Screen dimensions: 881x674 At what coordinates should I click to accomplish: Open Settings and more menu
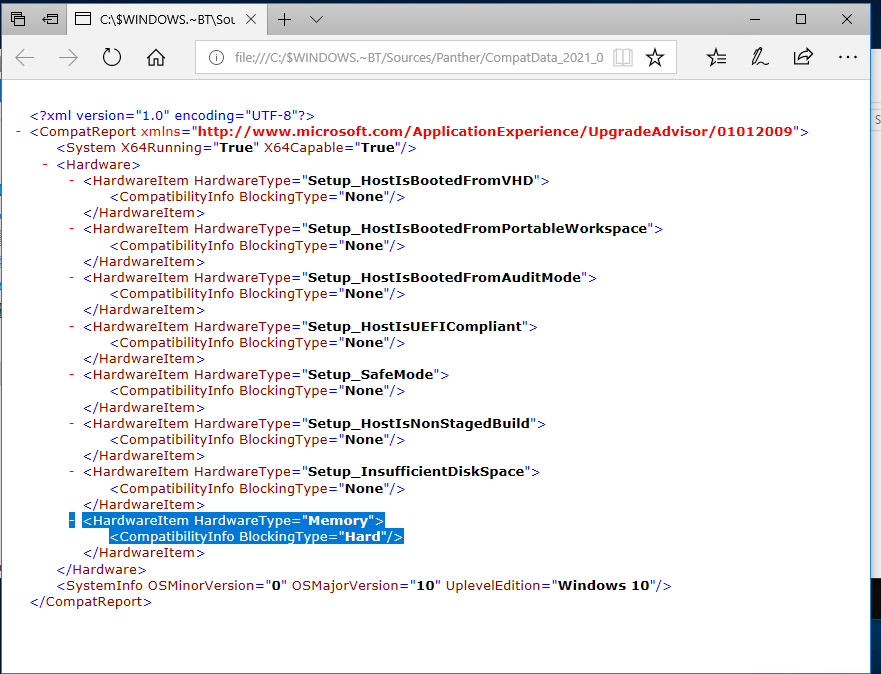(x=847, y=57)
